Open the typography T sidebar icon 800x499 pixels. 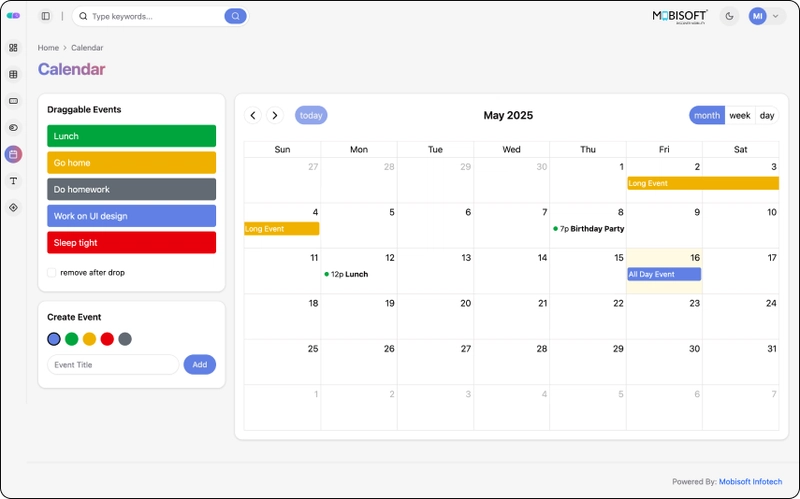click(x=13, y=181)
